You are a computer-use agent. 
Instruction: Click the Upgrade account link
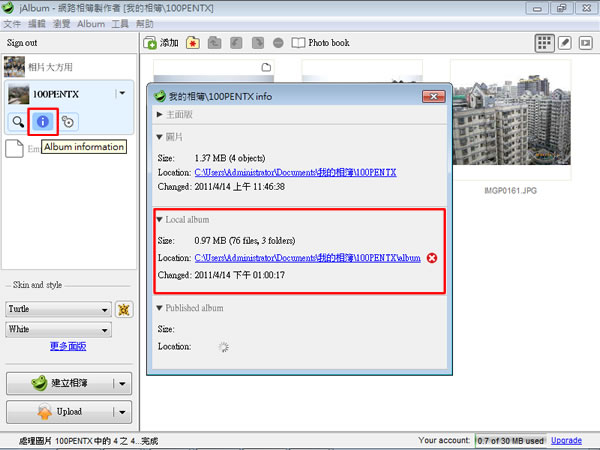(x=566, y=440)
